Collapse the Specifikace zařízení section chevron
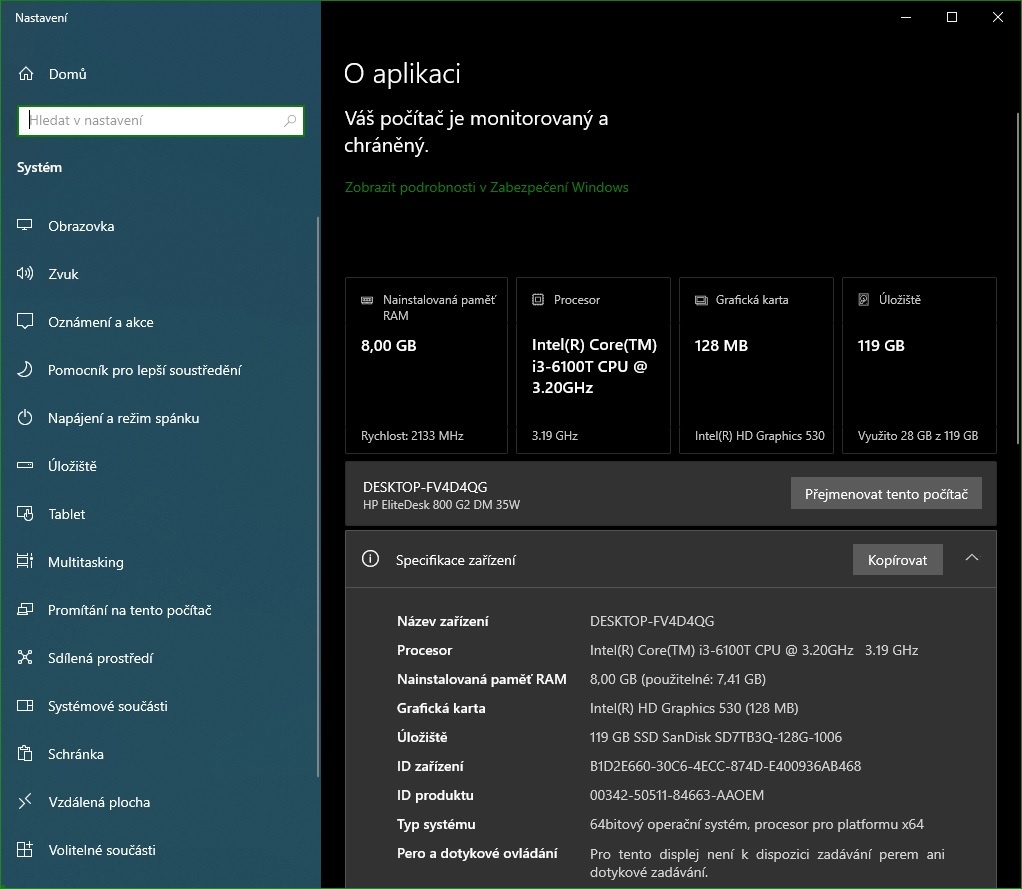1022x889 pixels. pos(971,559)
